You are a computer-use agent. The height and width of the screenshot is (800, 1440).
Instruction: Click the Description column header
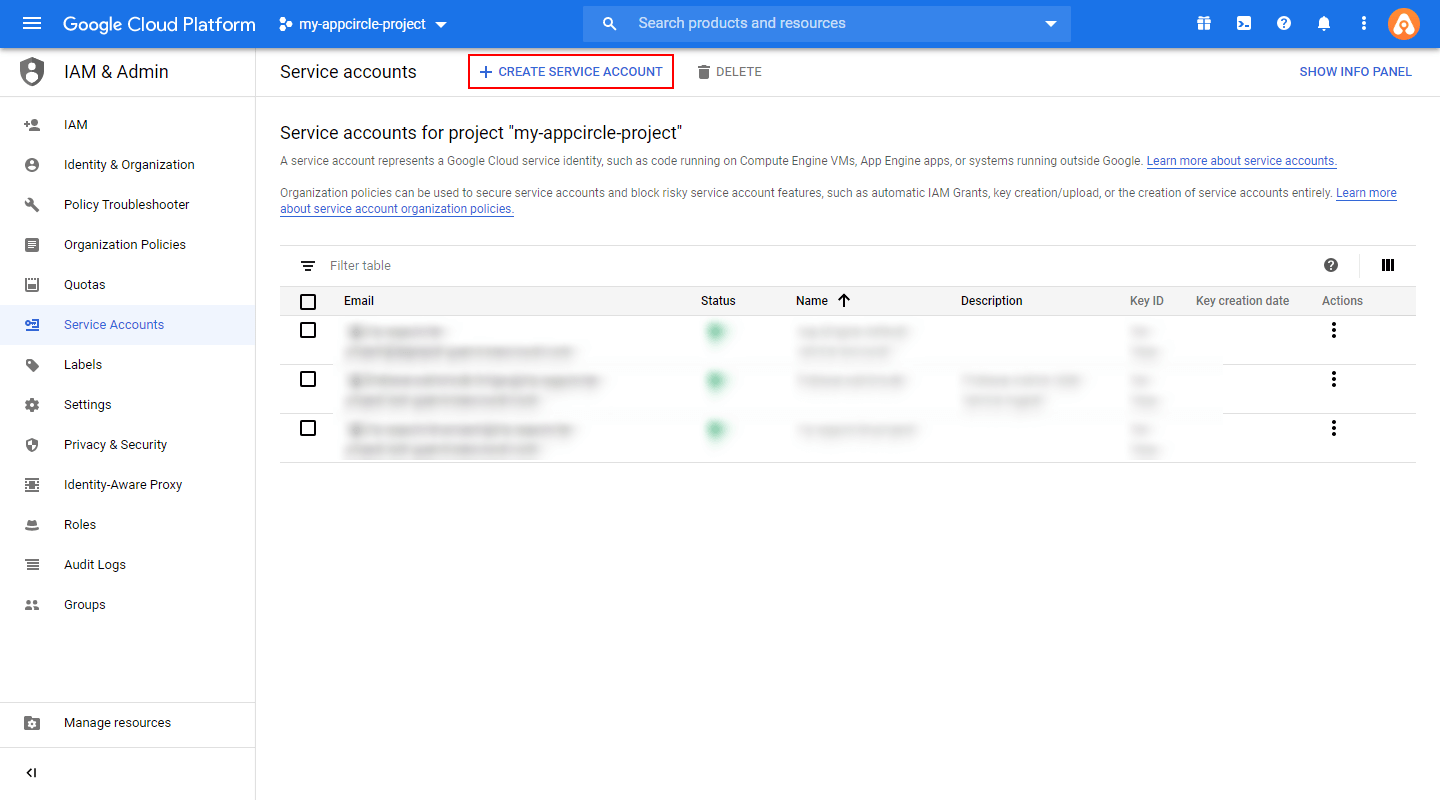[992, 301]
